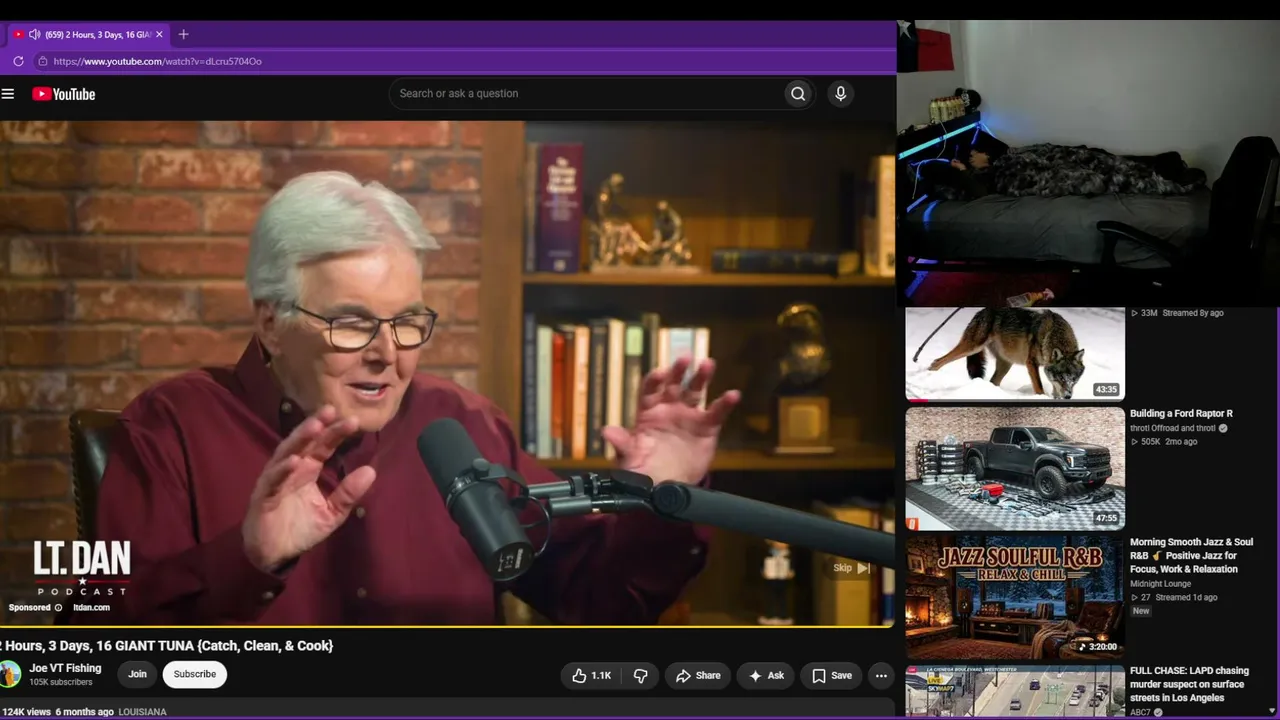This screenshot has width=1280, height=720.
Task: Click the LOUISIANA location tag
Action: pyautogui.click(x=142, y=712)
